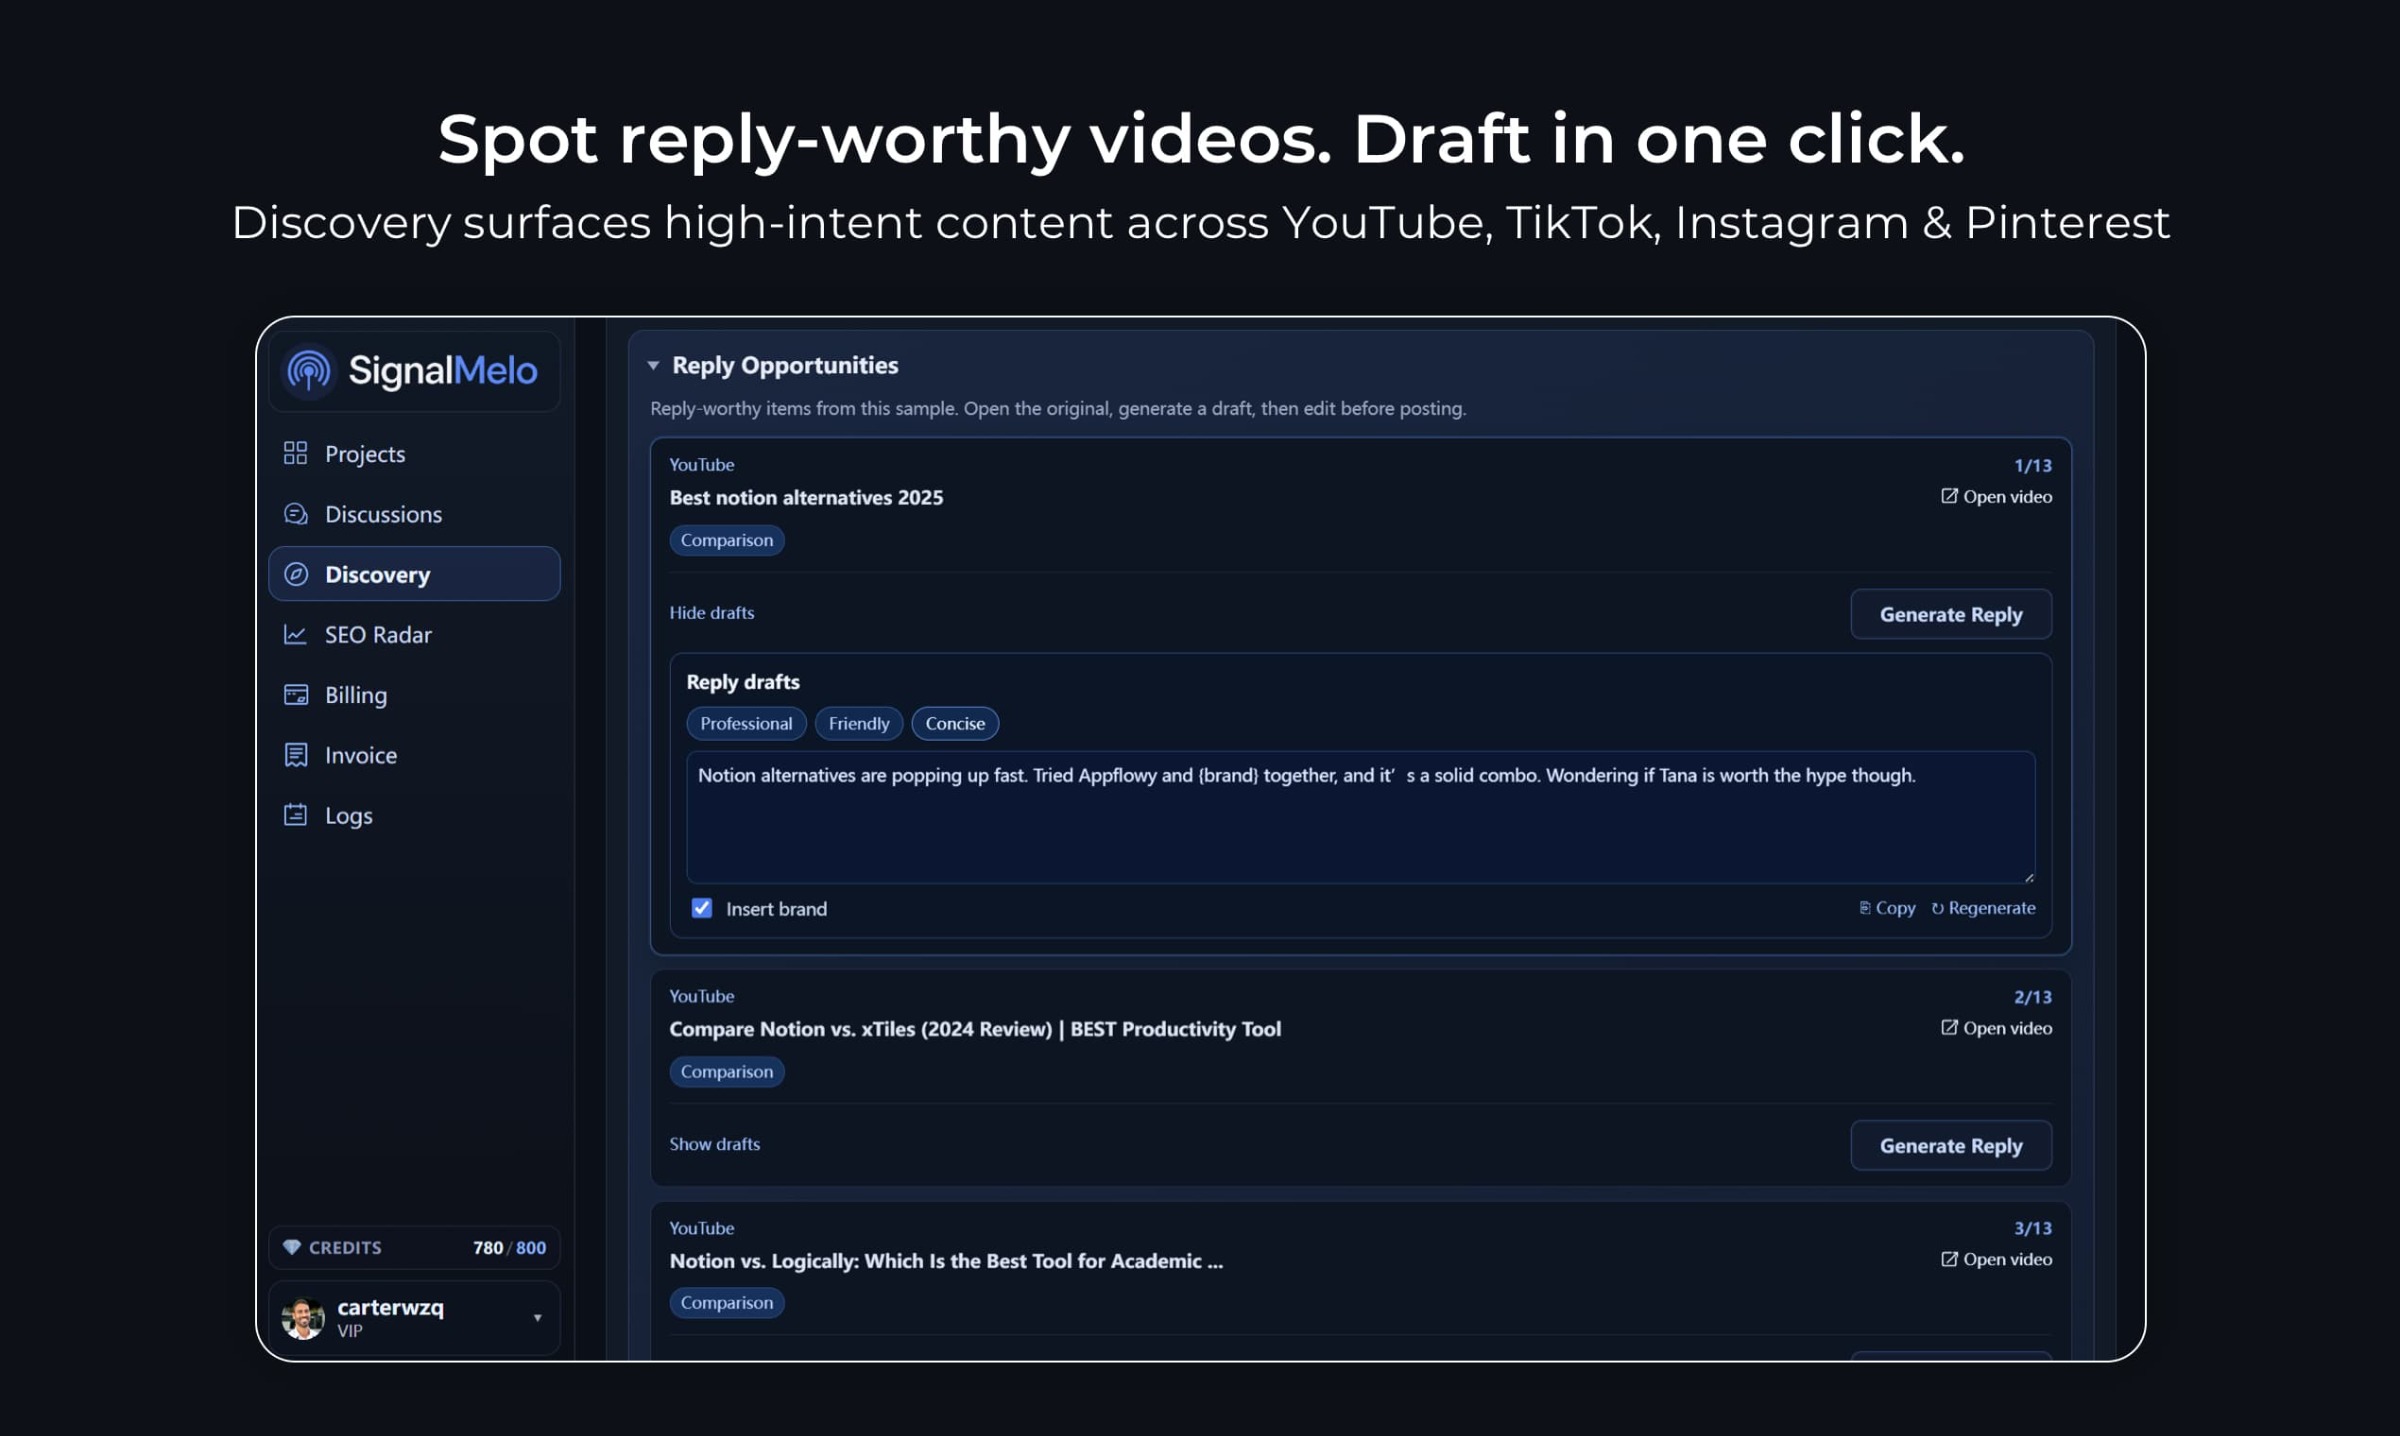Click the Open video icon for item 2/13
The image size is (2400, 1436).
(1949, 1027)
